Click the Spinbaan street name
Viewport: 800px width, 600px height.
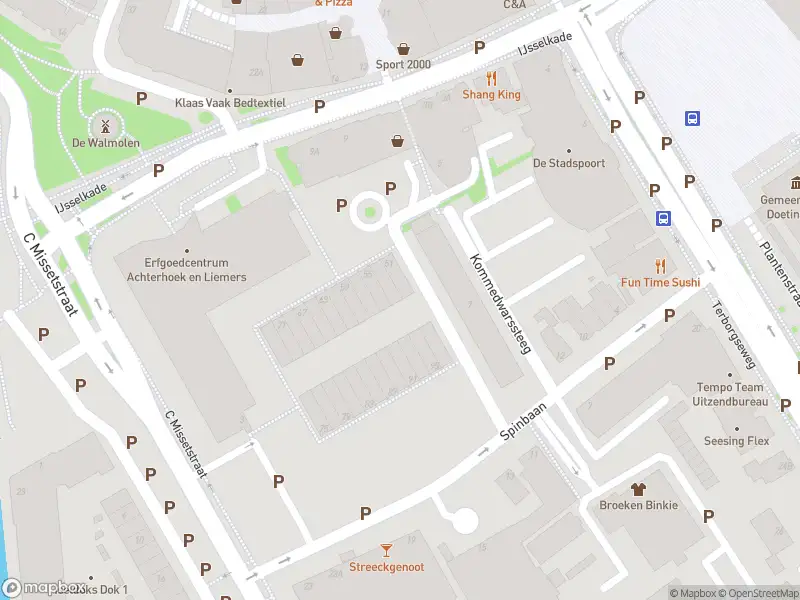pyautogui.click(x=523, y=421)
